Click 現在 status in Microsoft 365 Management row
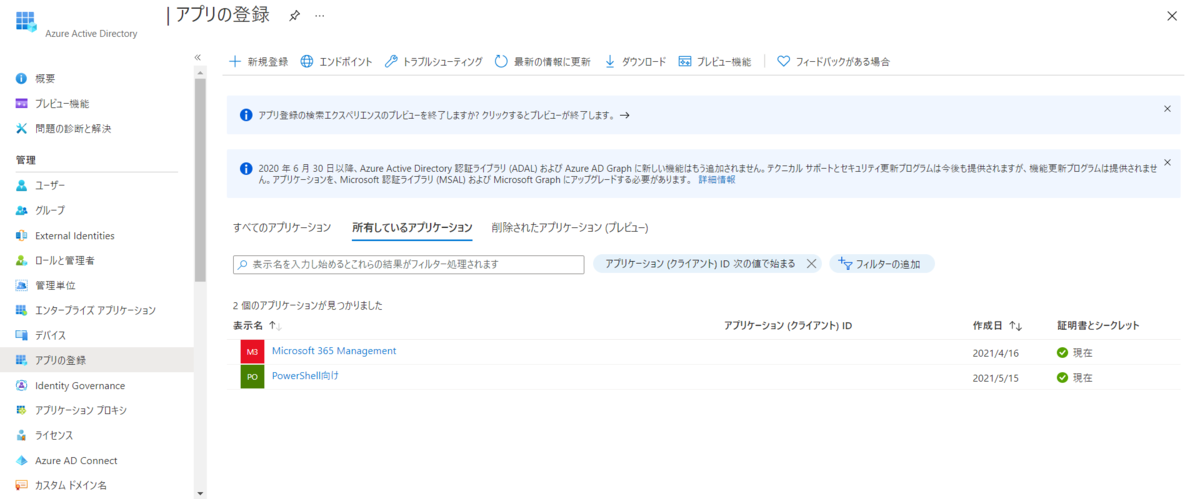This screenshot has height=499, width=1200. point(1075,353)
